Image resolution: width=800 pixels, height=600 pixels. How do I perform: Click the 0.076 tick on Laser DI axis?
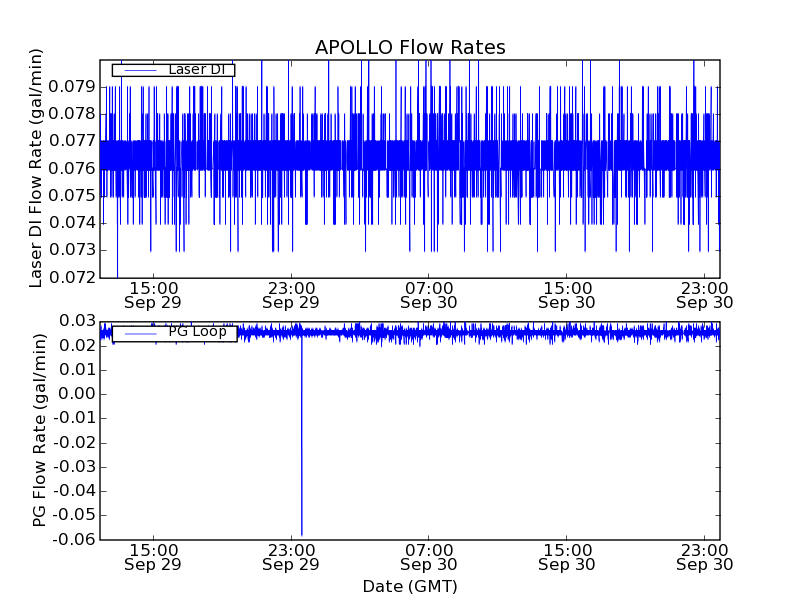(73, 168)
